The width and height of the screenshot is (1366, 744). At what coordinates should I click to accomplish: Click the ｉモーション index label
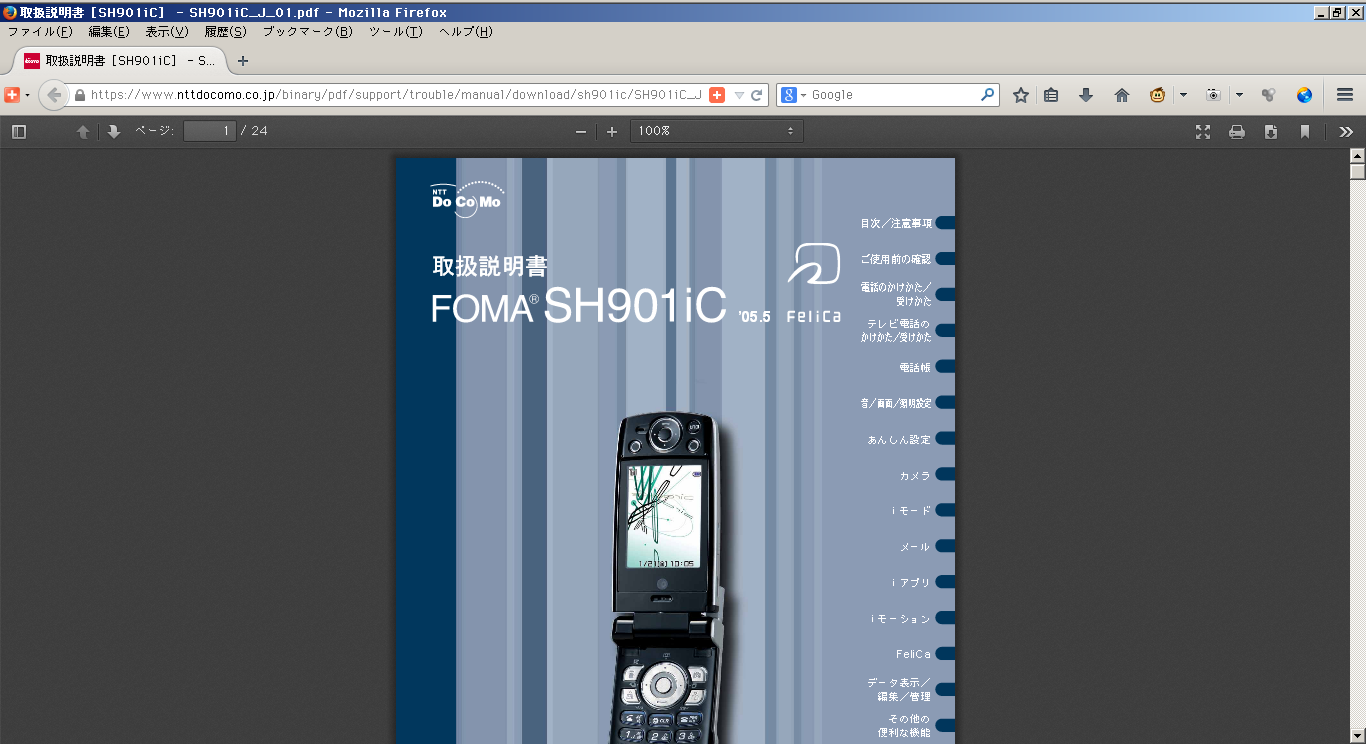[x=901, y=619]
